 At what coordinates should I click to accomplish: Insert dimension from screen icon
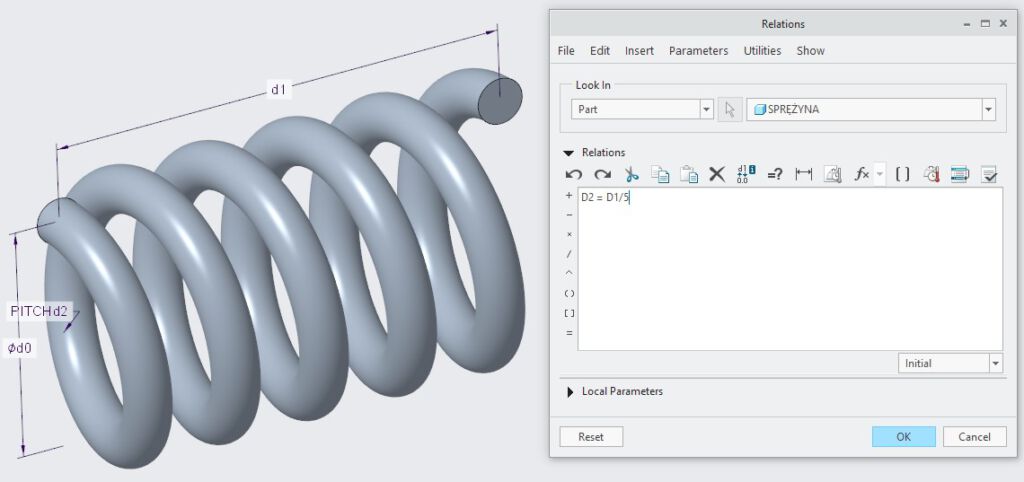click(x=803, y=174)
